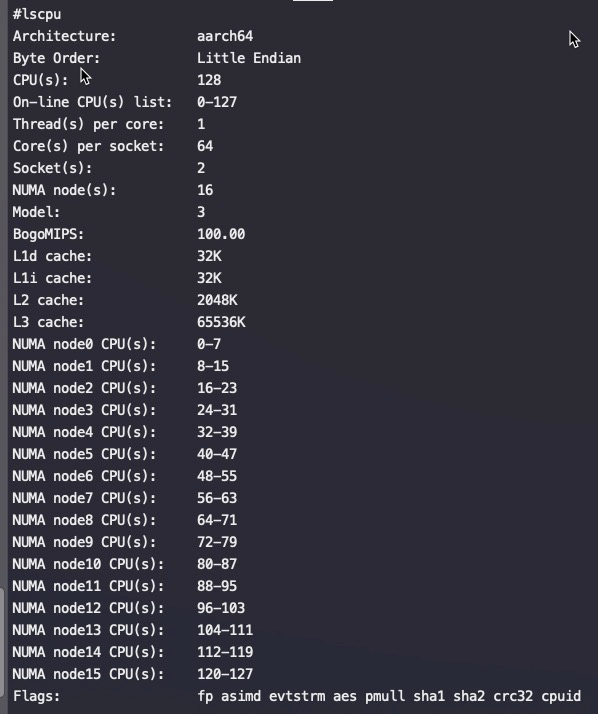Screen dimensions: 598x714
Task: Click the NUMA node(s) value 16
Action: pos(205,190)
